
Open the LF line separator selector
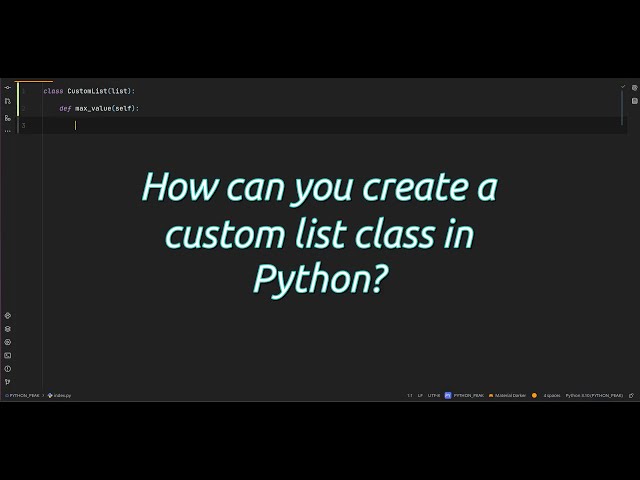tap(420, 395)
